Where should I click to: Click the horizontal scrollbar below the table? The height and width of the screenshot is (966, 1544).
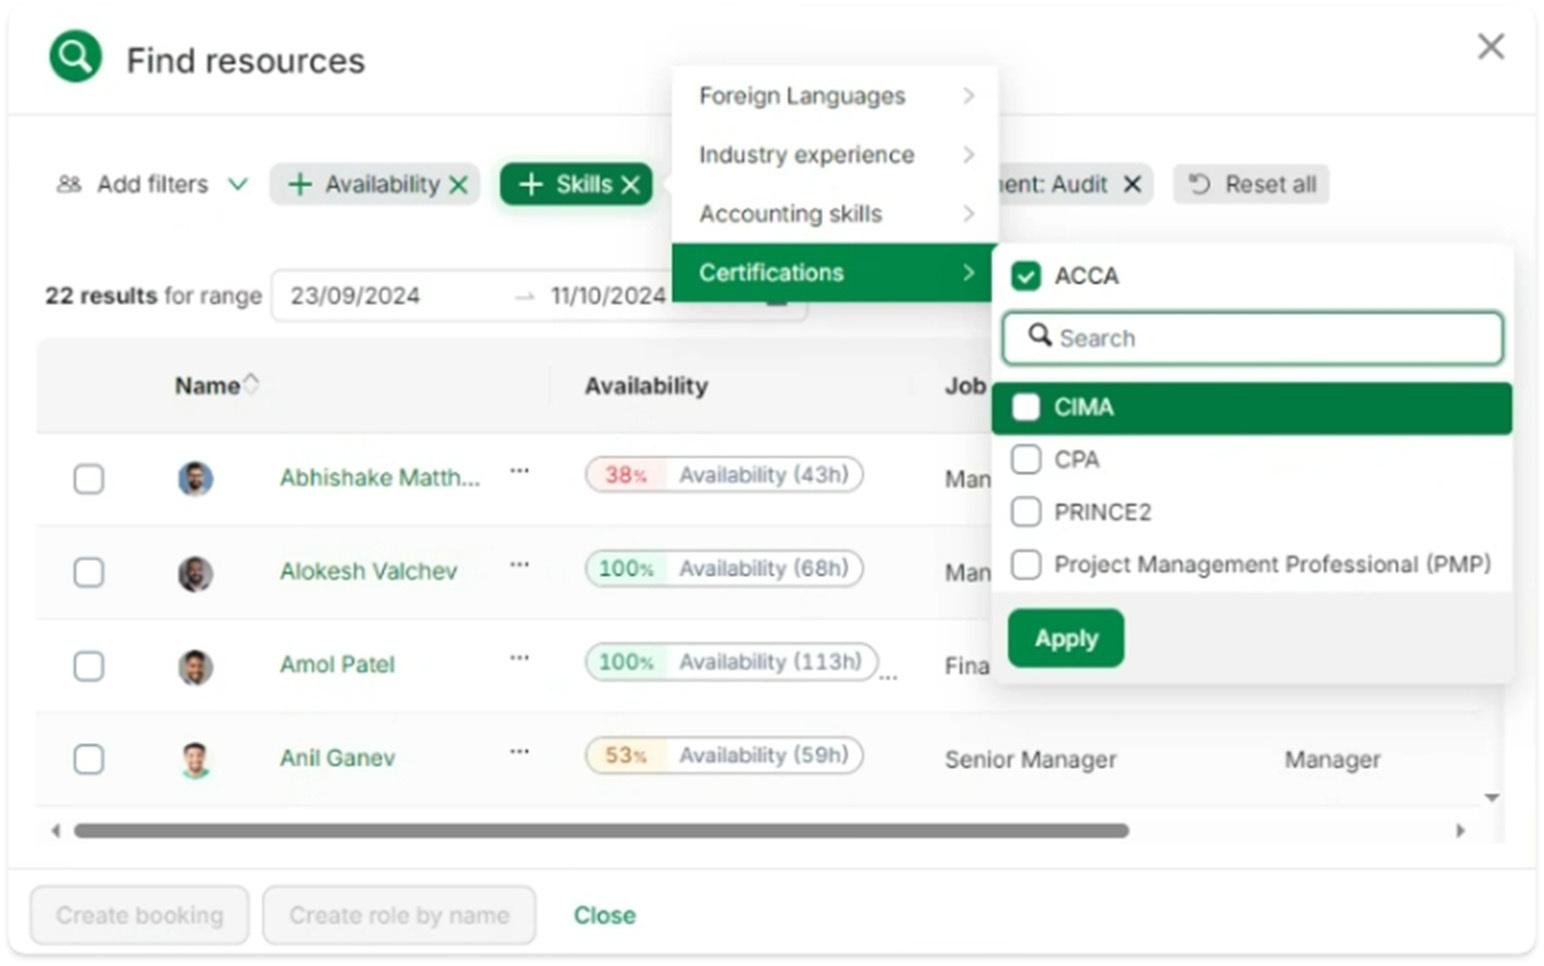tap(600, 830)
